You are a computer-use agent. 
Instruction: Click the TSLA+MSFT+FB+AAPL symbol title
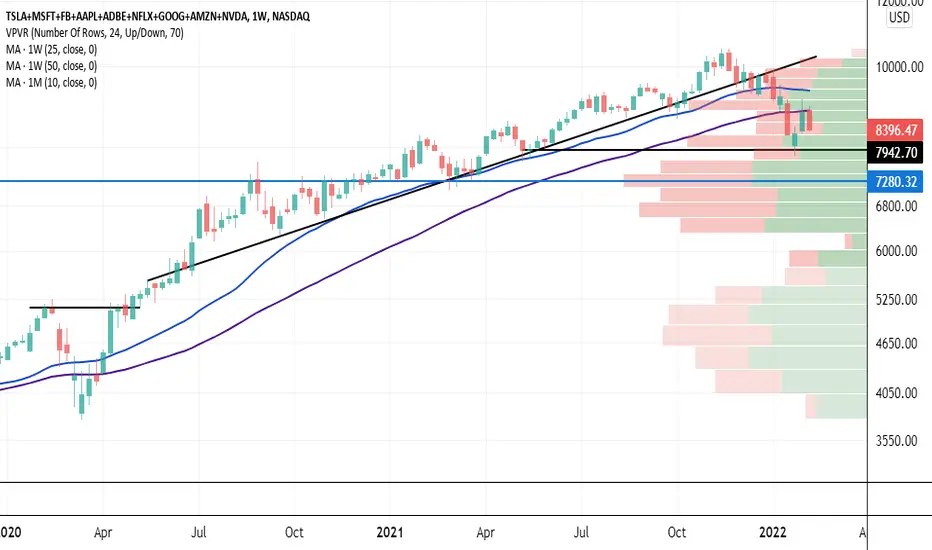click(158, 16)
